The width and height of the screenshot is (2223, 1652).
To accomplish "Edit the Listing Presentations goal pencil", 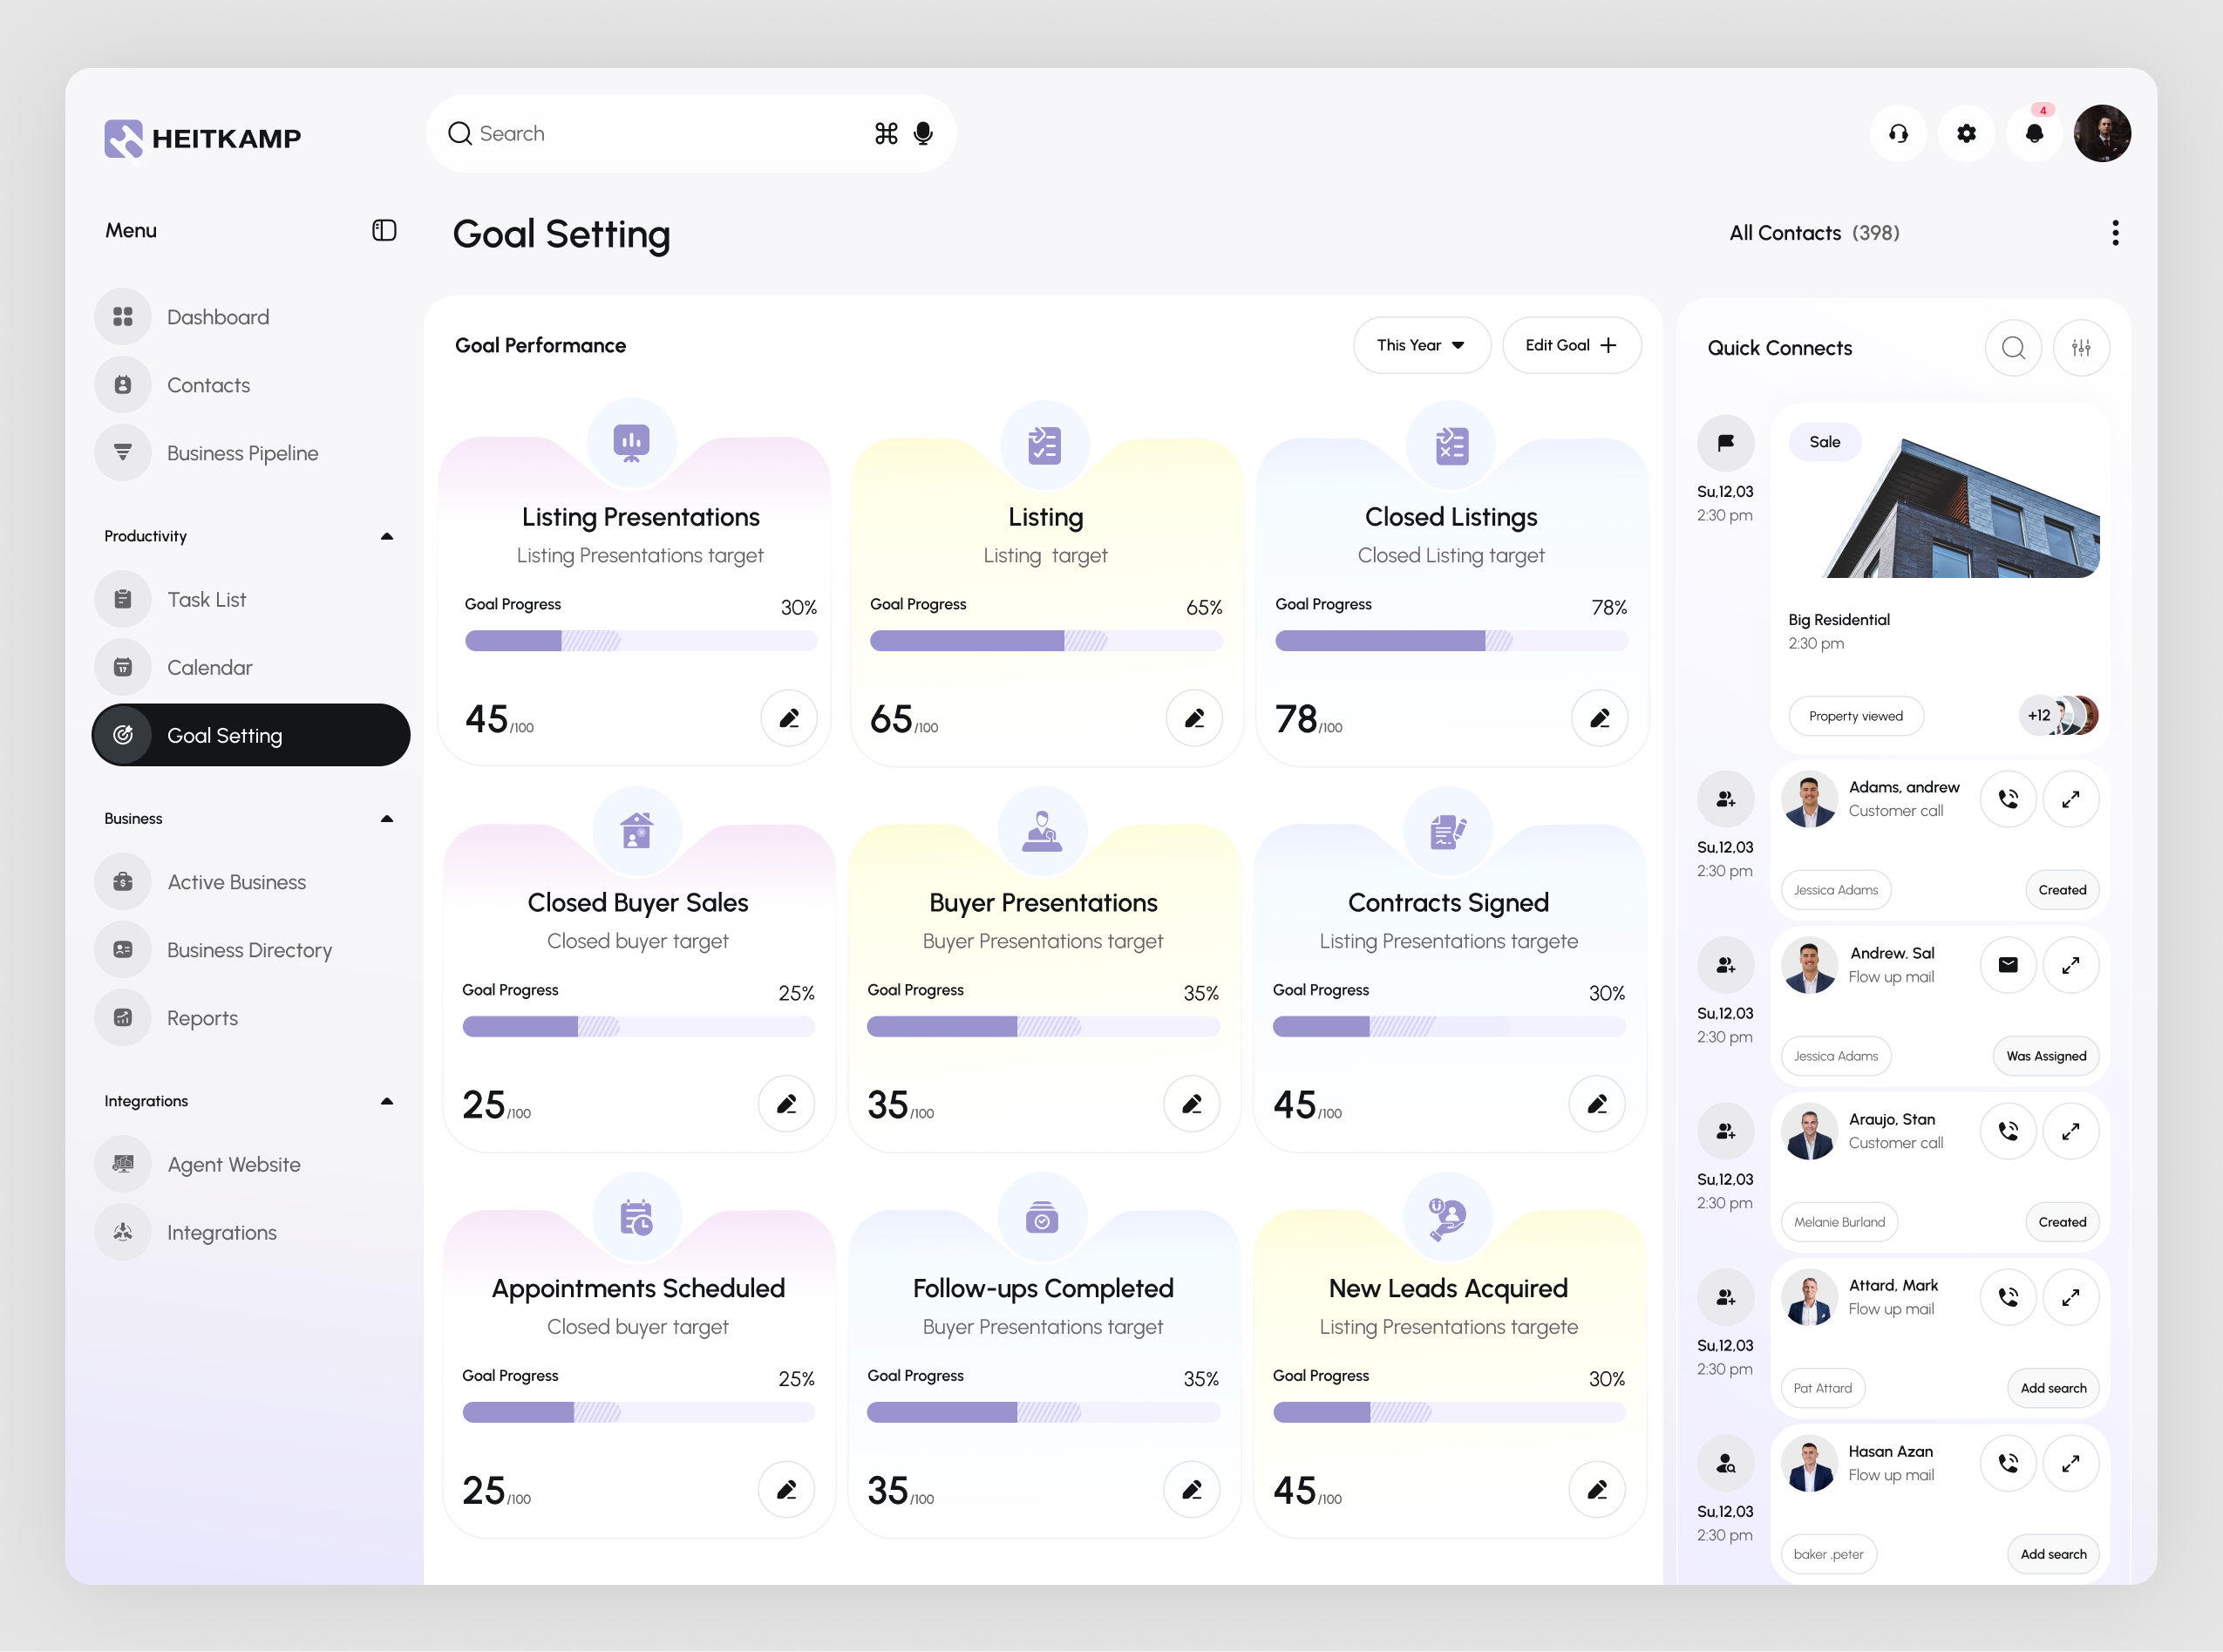I will 789,718.
